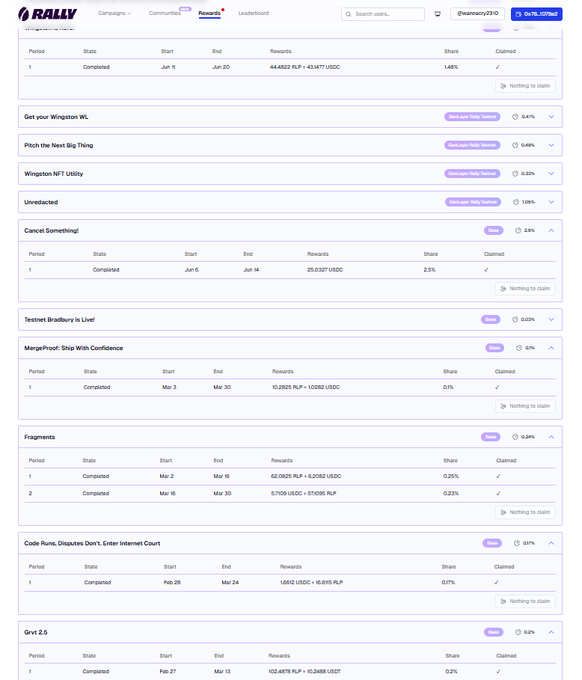The height and width of the screenshot is (680, 582).
Task: Click share clock icon for Cancel Something!
Action: tap(518, 231)
